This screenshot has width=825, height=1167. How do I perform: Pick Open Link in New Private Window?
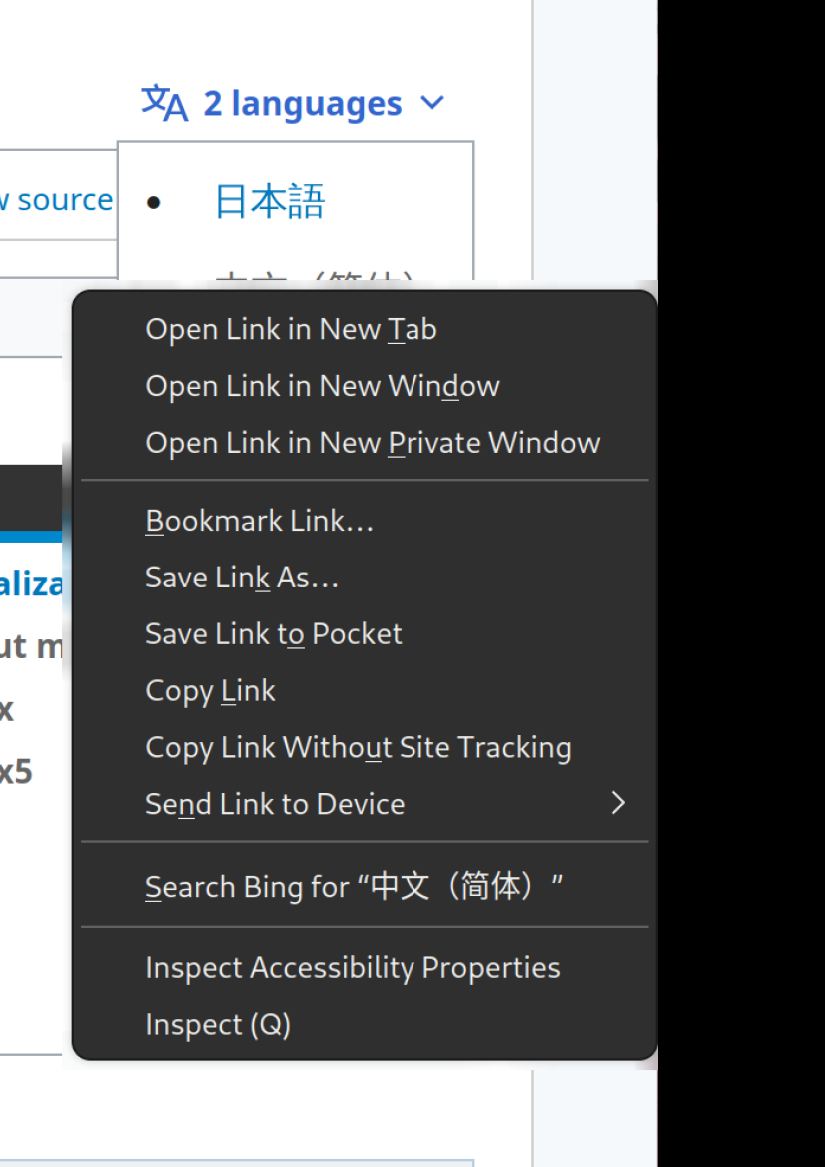(372, 443)
